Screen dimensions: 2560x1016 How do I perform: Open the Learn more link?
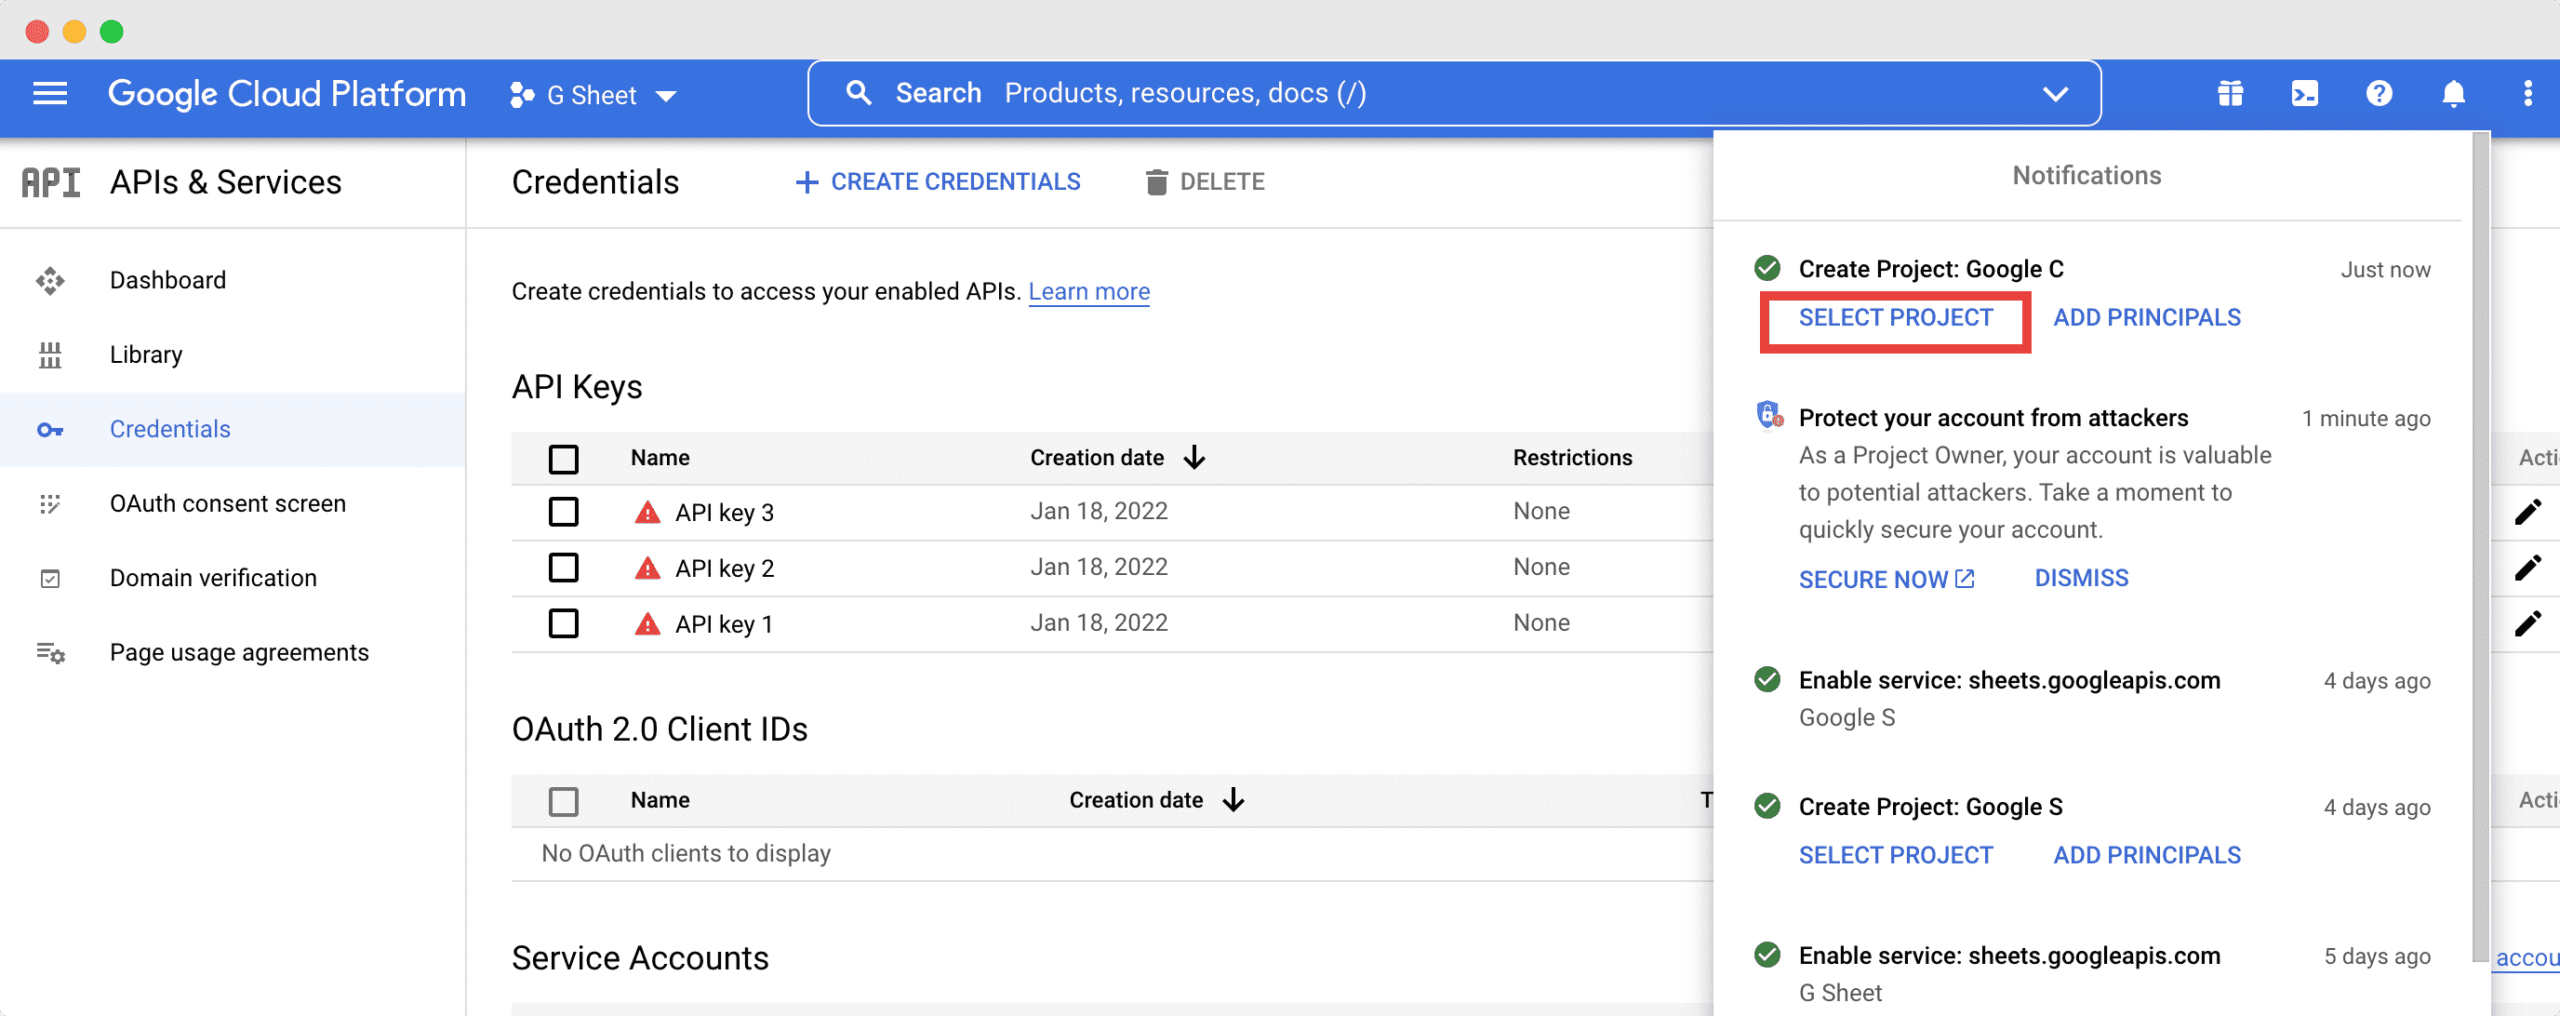pyautogui.click(x=1089, y=292)
